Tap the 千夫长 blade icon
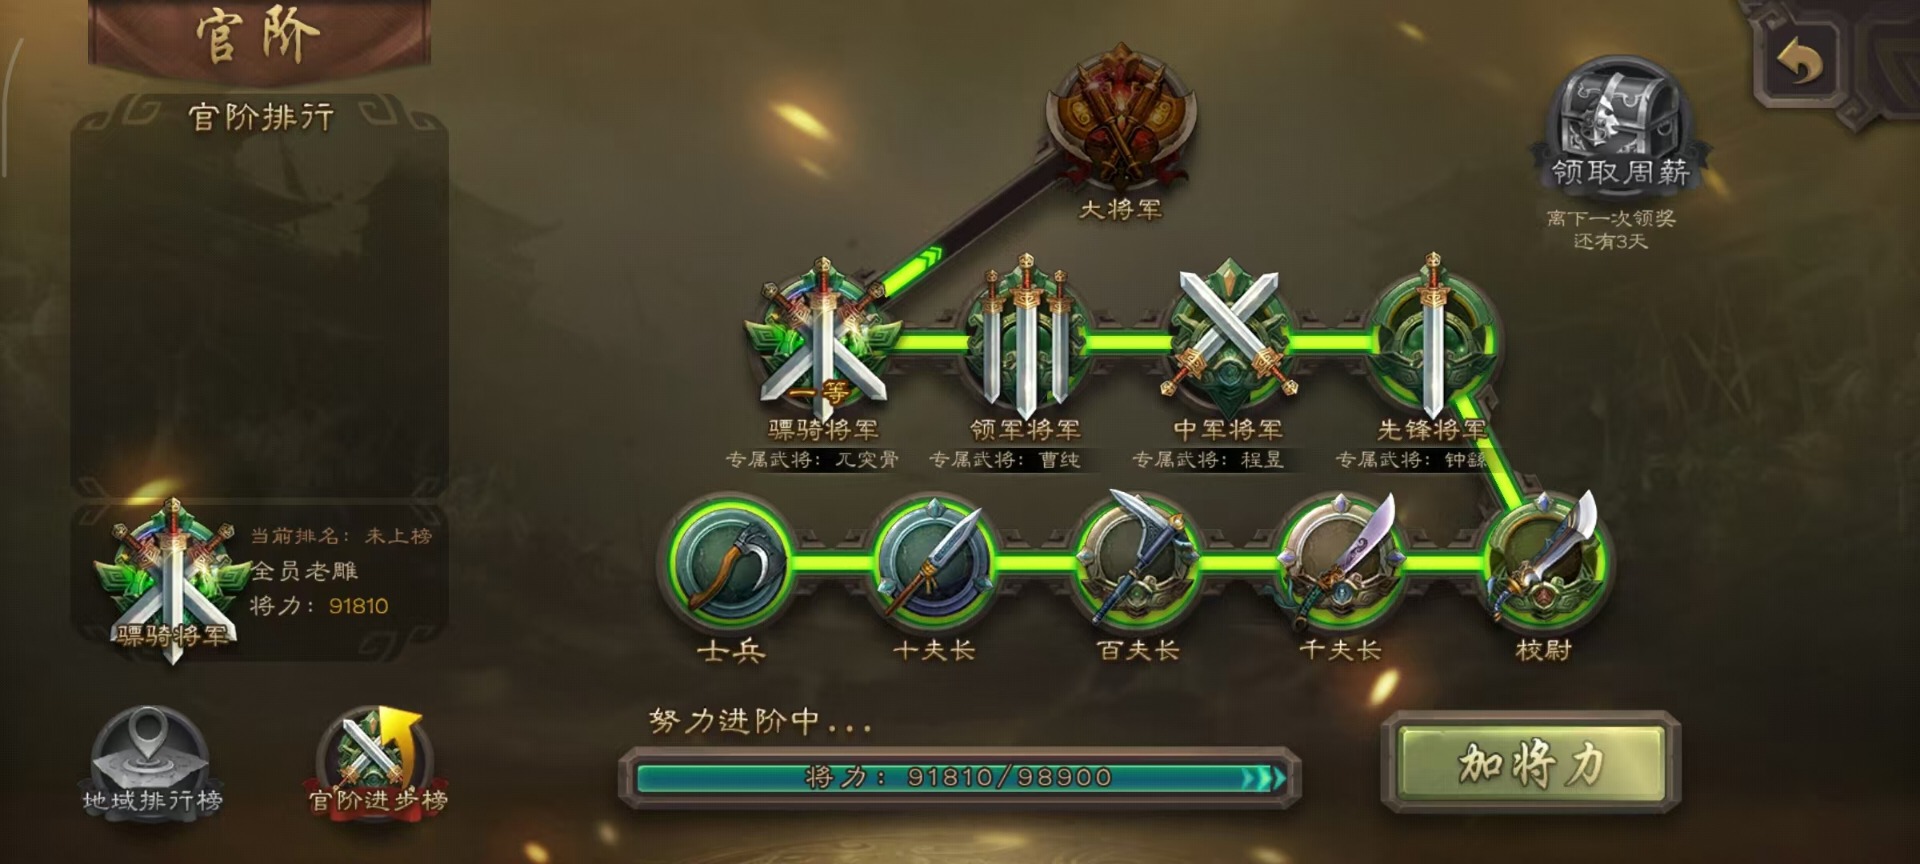This screenshot has width=1920, height=864. coord(1340,560)
